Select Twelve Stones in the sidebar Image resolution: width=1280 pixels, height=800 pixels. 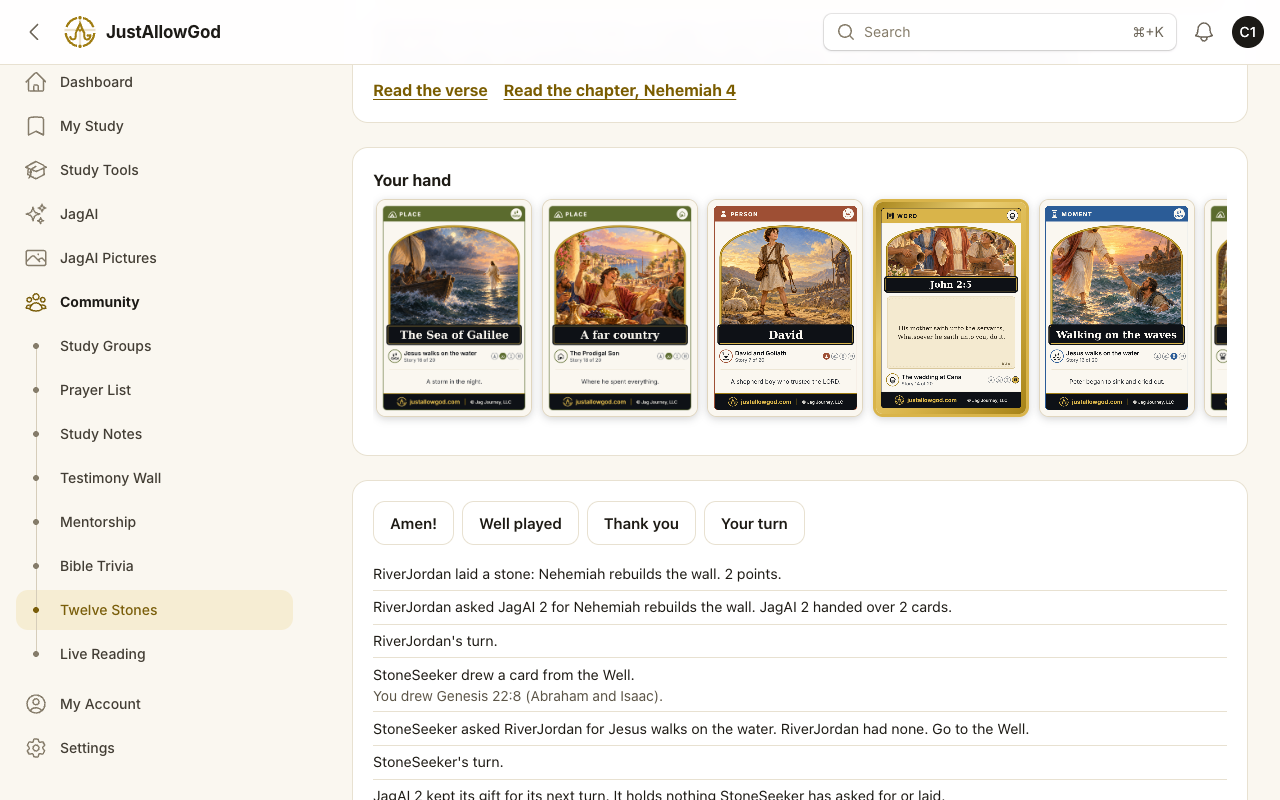point(155,610)
